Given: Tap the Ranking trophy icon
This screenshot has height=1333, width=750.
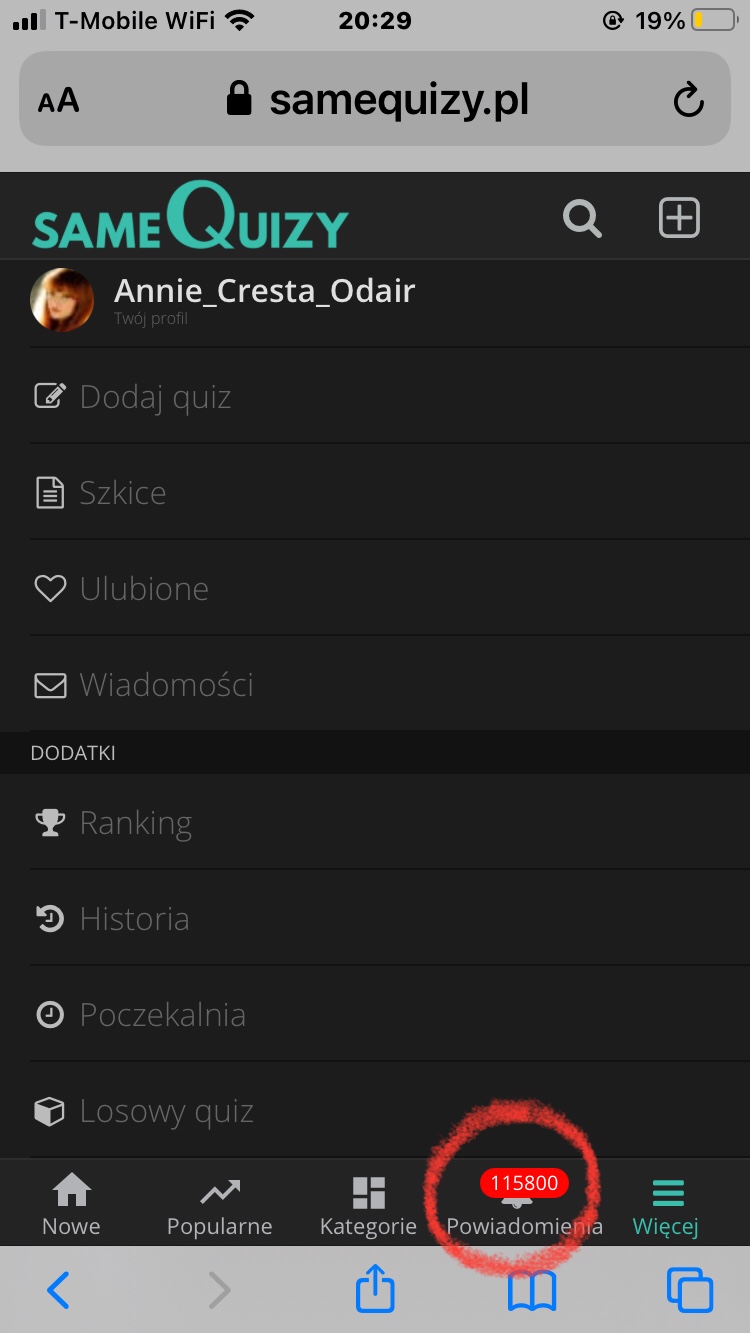Looking at the screenshot, I should click(x=50, y=823).
